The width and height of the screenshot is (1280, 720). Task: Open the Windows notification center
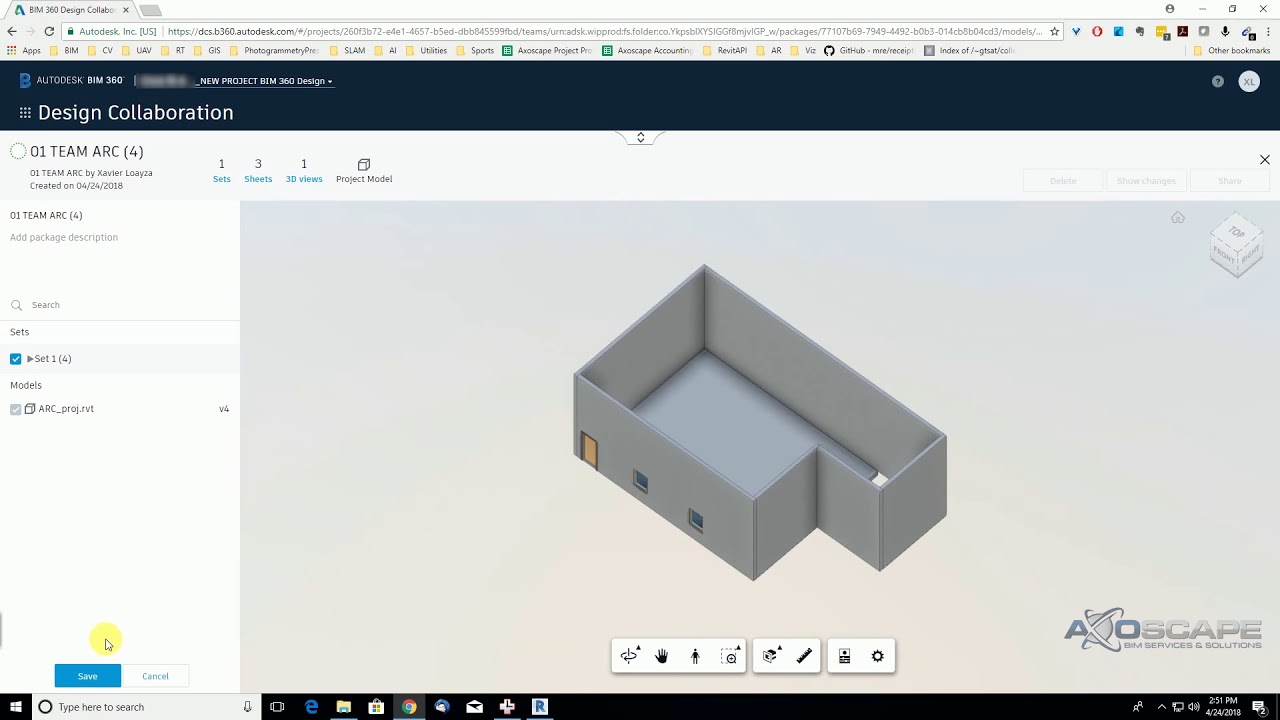tap(1259, 707)
